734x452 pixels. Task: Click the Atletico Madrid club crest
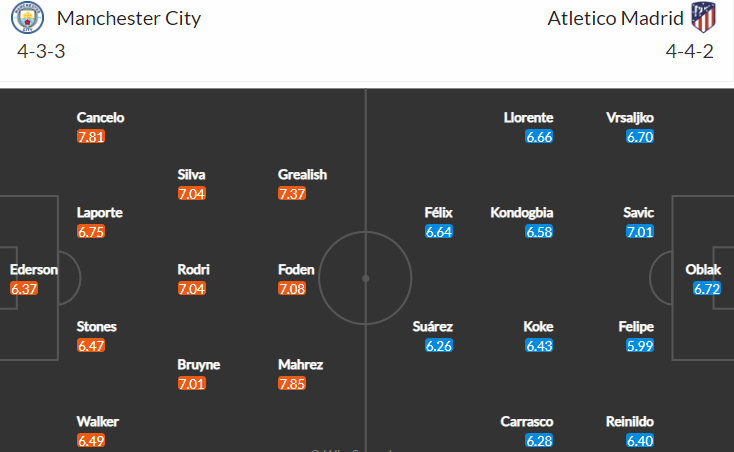pos(704,17)
